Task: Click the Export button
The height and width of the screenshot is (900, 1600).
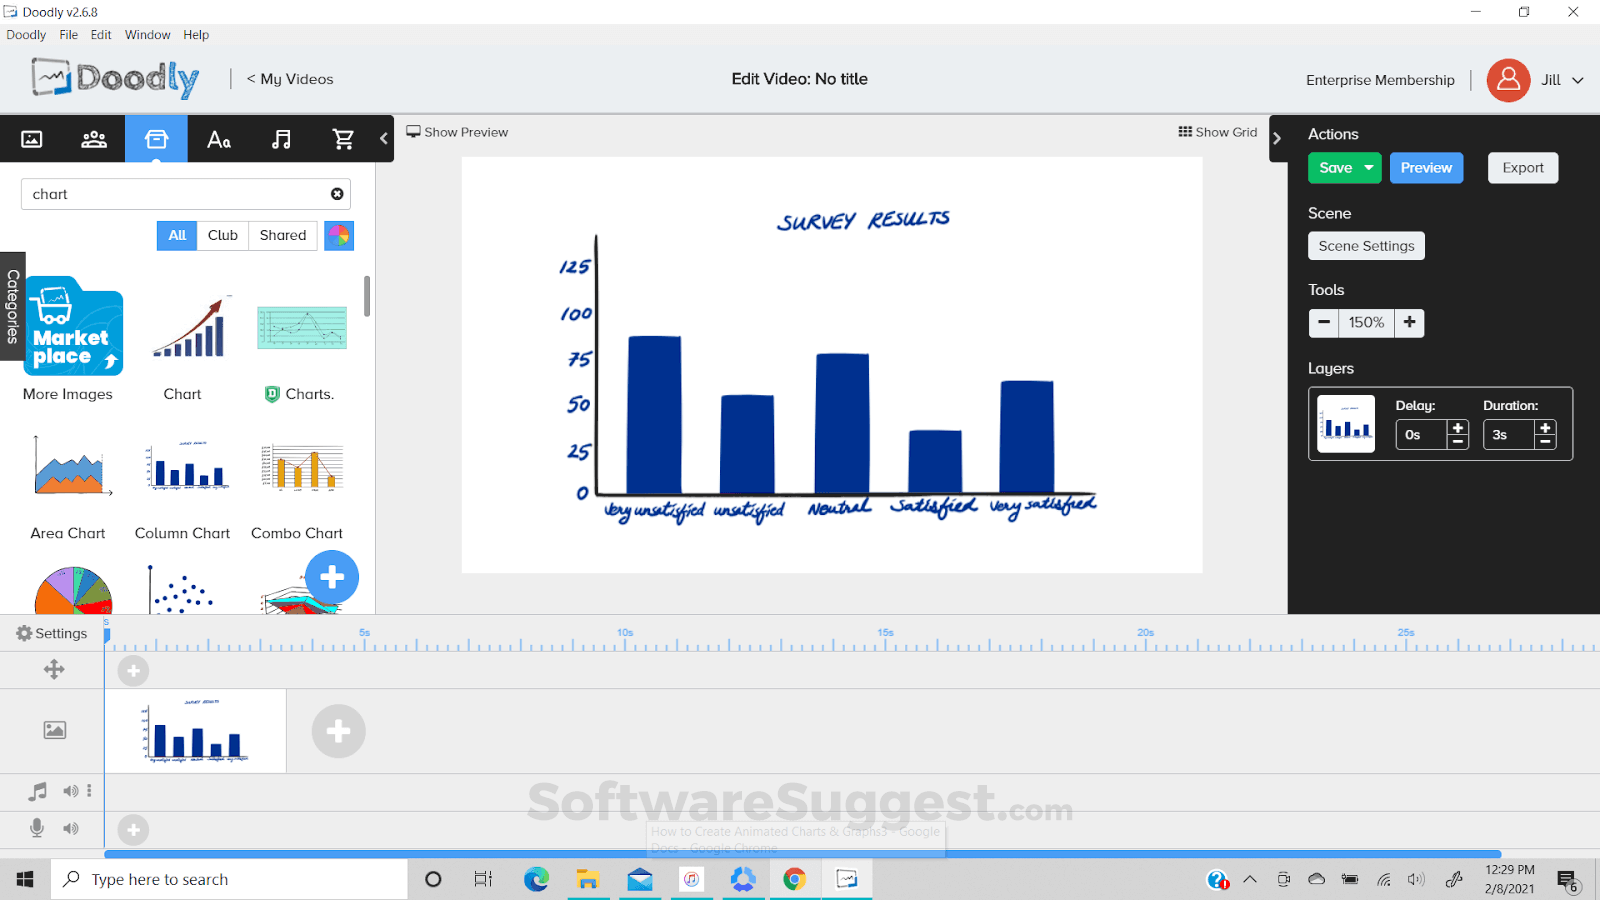Action: tap(1523, 168)
